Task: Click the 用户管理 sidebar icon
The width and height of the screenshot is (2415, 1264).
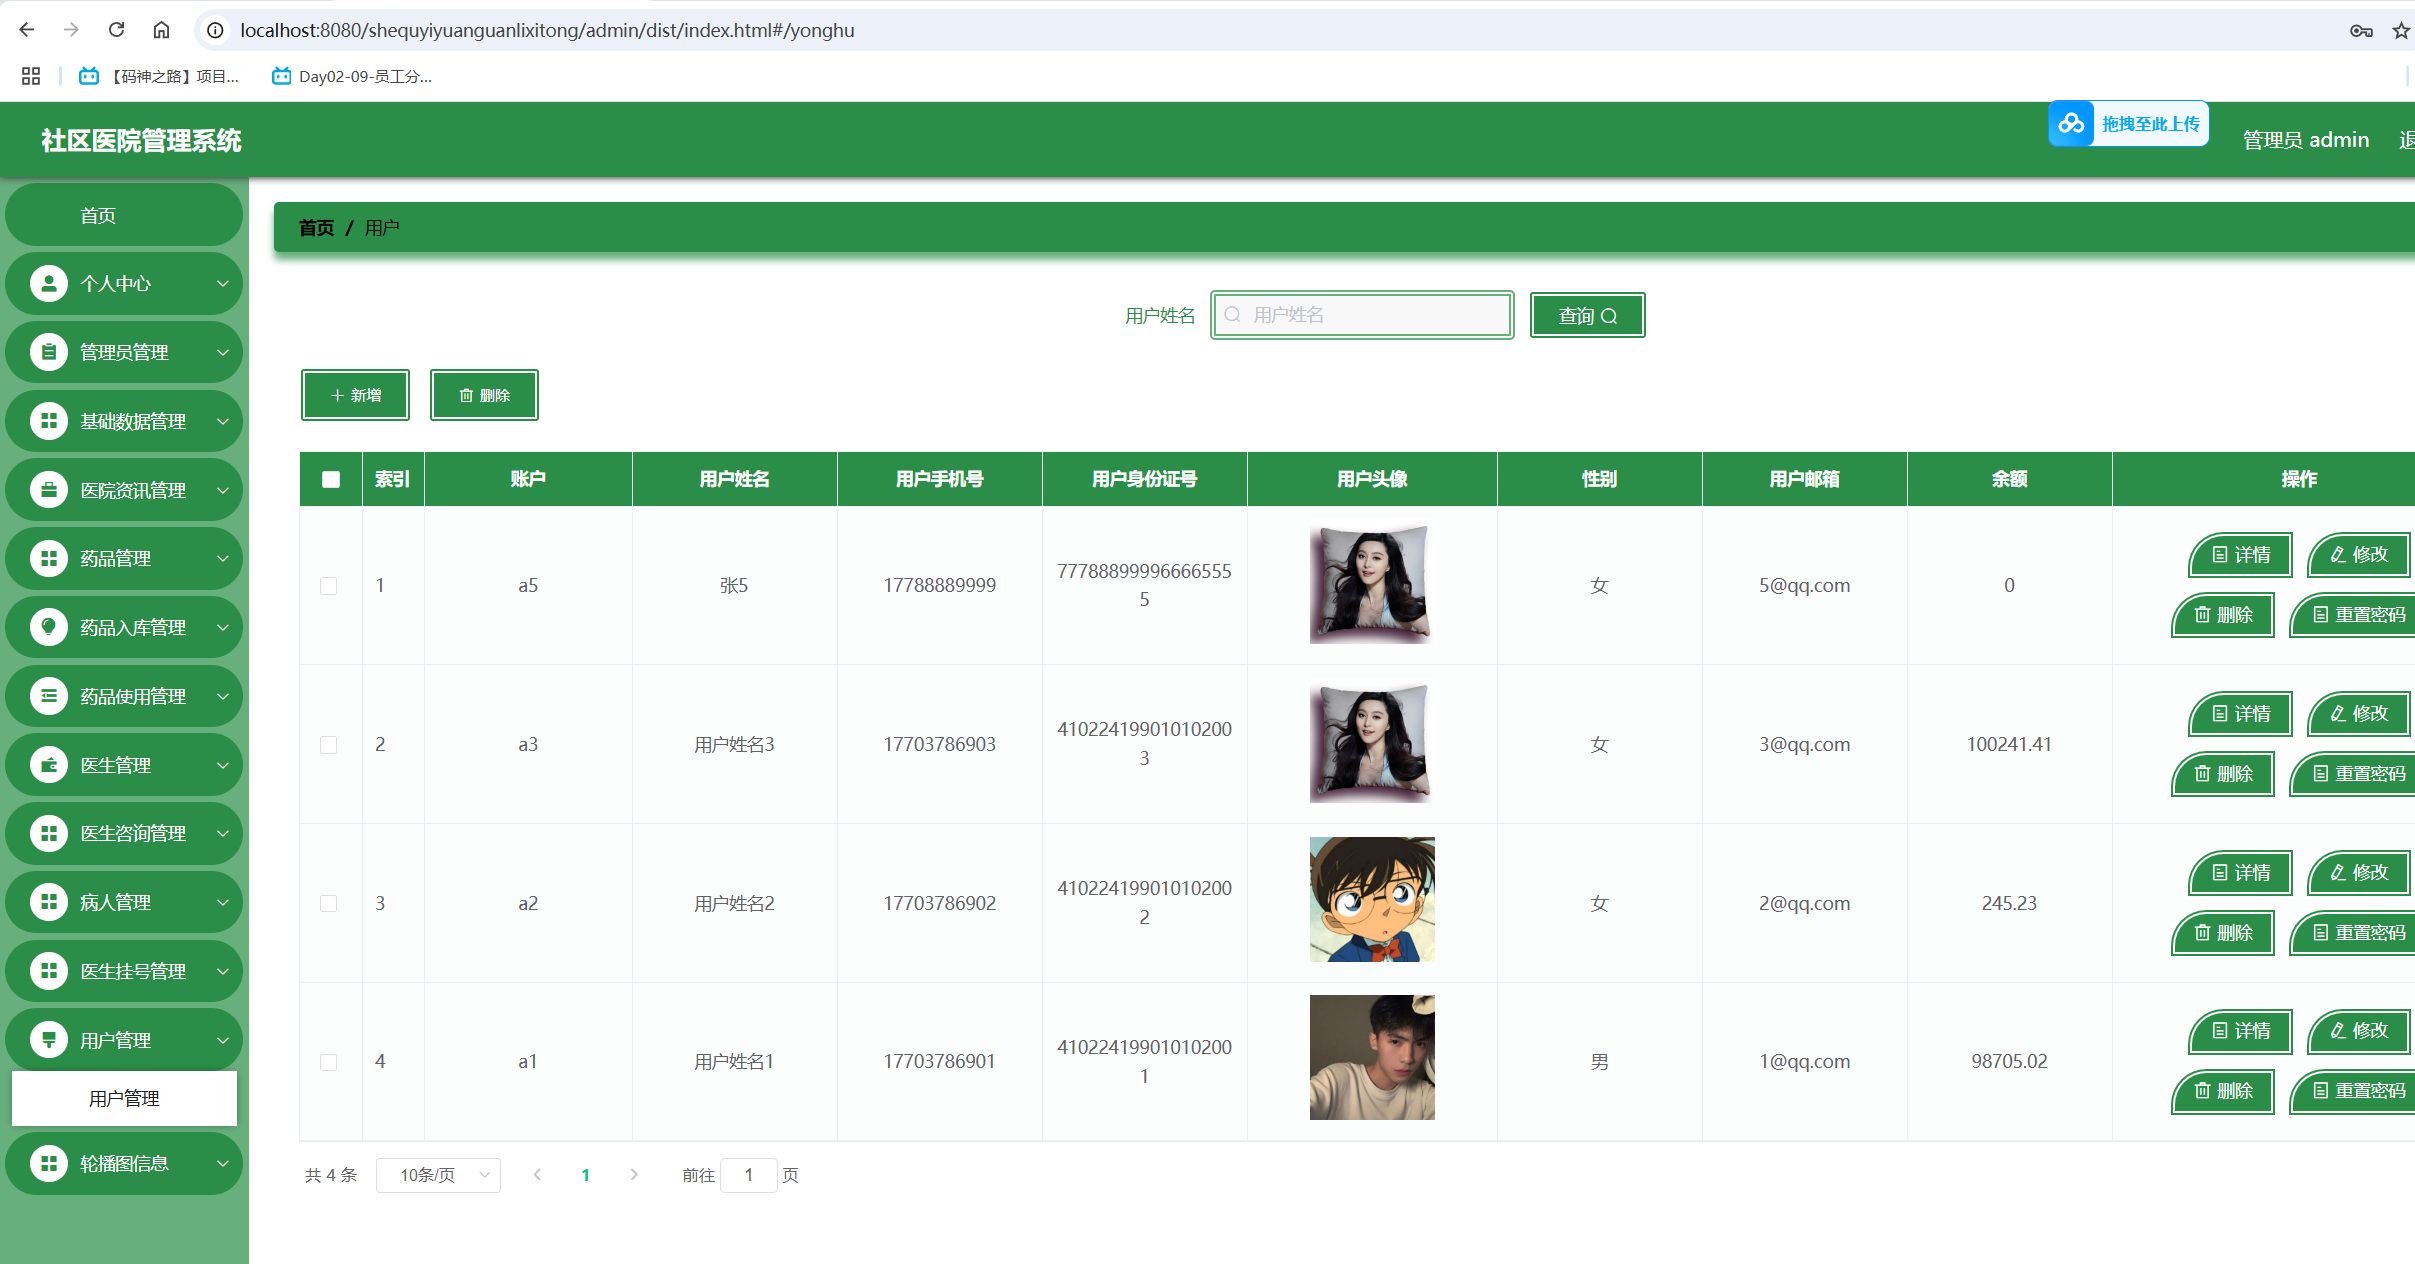Action: [x=48, y=1040]
